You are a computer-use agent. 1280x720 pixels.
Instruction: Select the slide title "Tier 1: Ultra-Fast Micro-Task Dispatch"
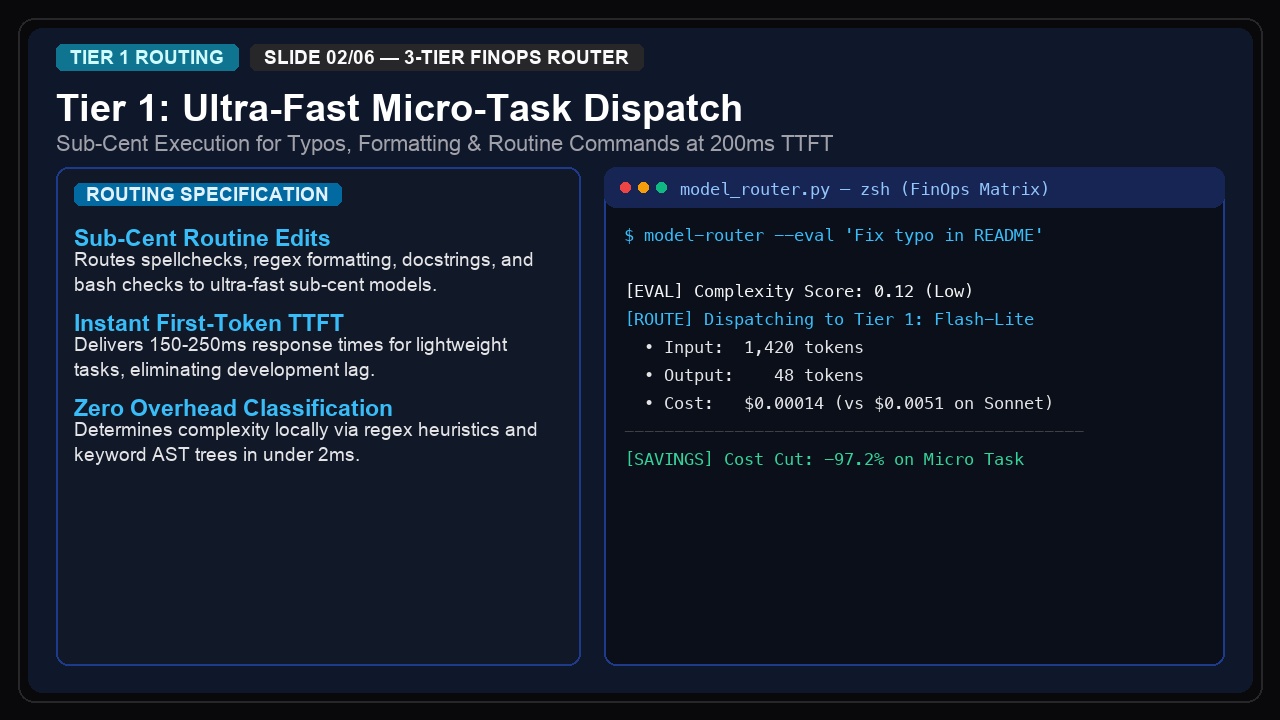(399, 108)
